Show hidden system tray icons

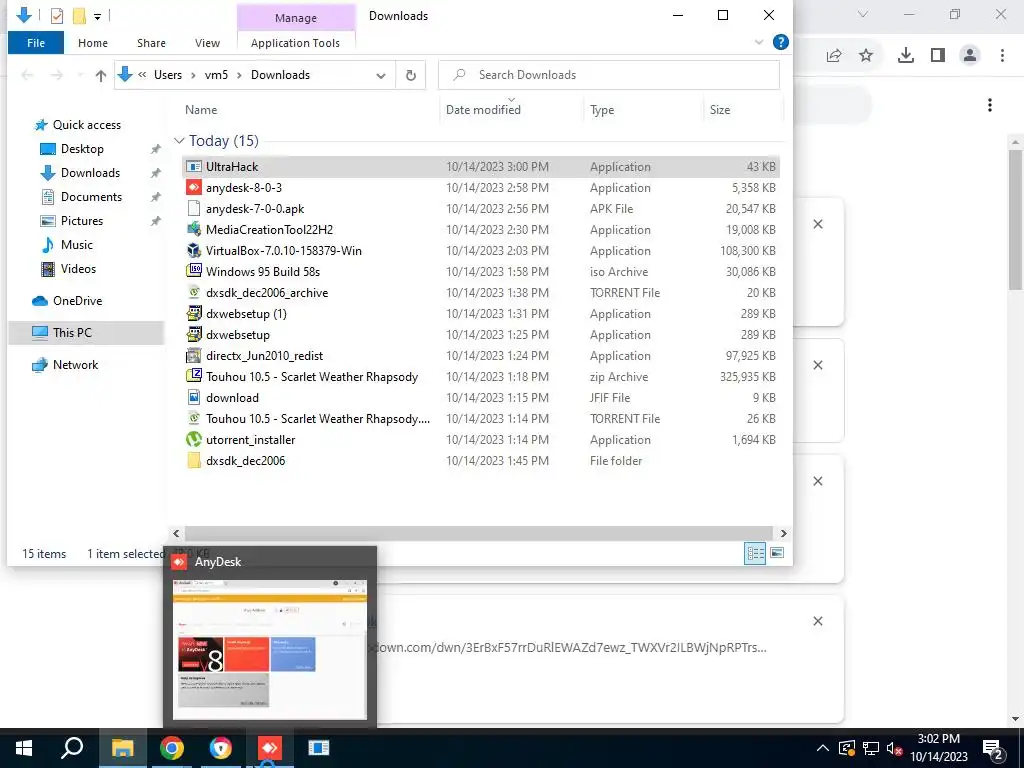(823, 748)
